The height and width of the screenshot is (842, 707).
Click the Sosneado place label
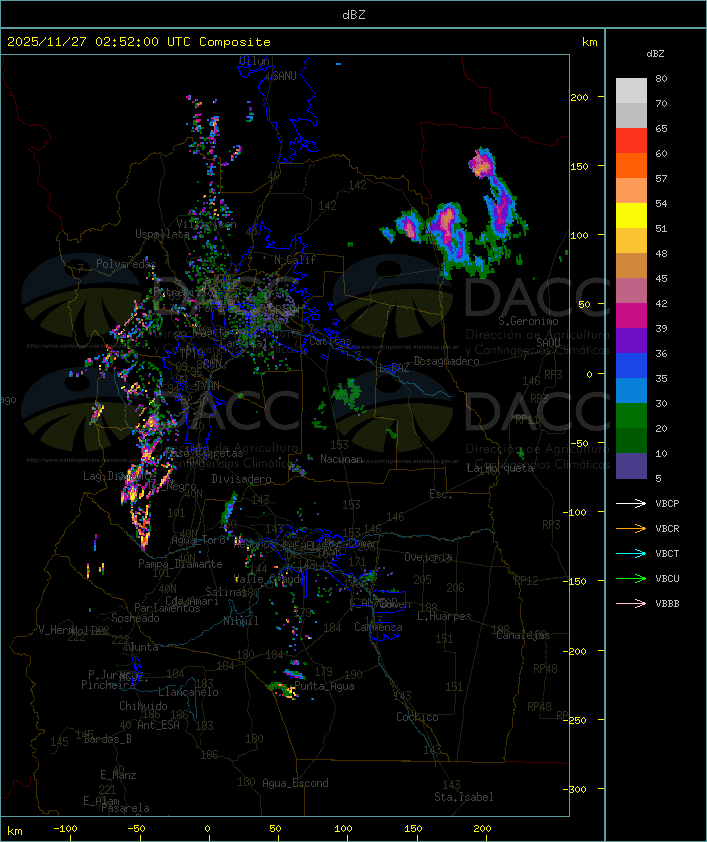(x=135, y=618)
